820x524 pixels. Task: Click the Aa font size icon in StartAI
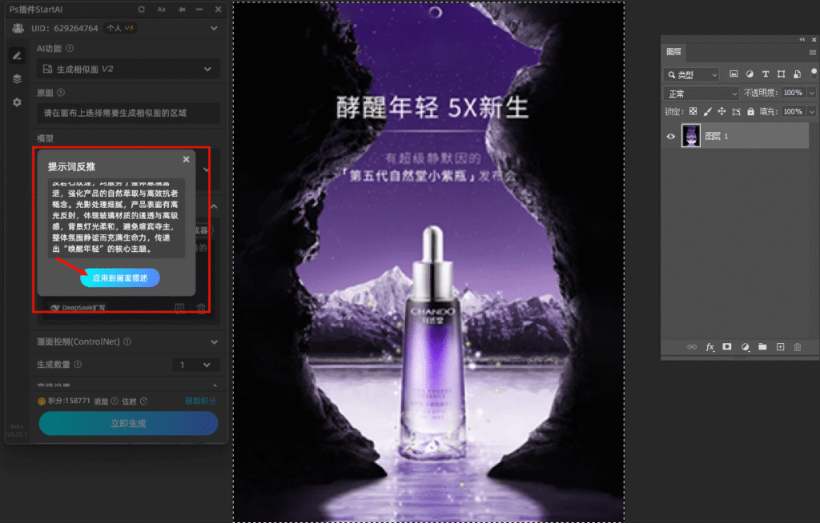[x=161, y=9]
